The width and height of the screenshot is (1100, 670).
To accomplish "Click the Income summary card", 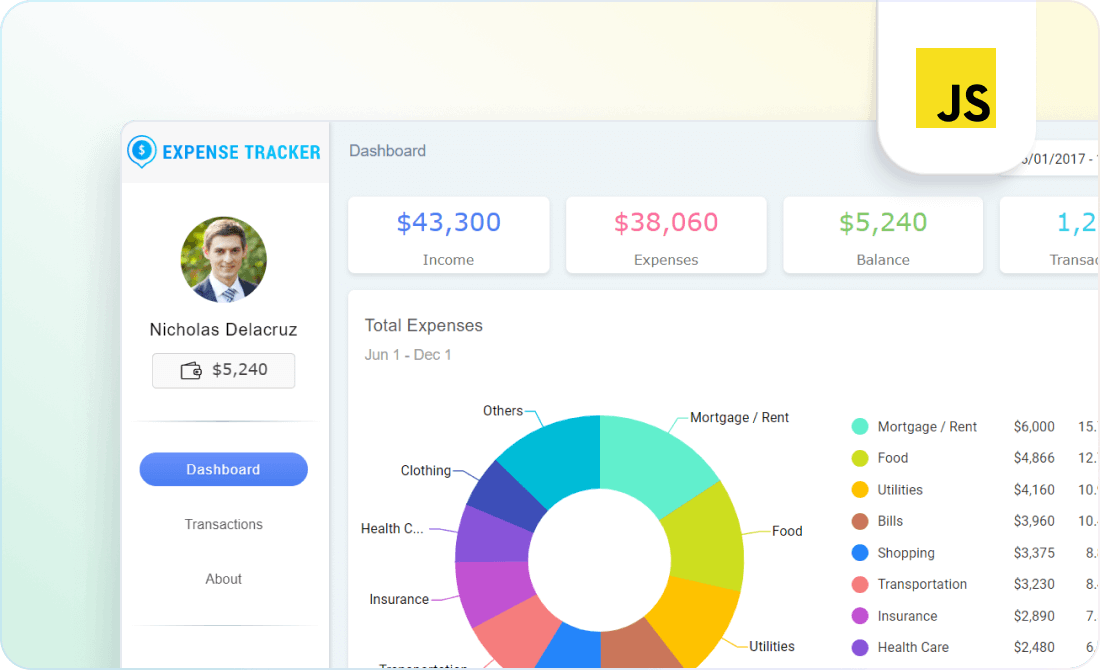I will click(x=448, y=235).
